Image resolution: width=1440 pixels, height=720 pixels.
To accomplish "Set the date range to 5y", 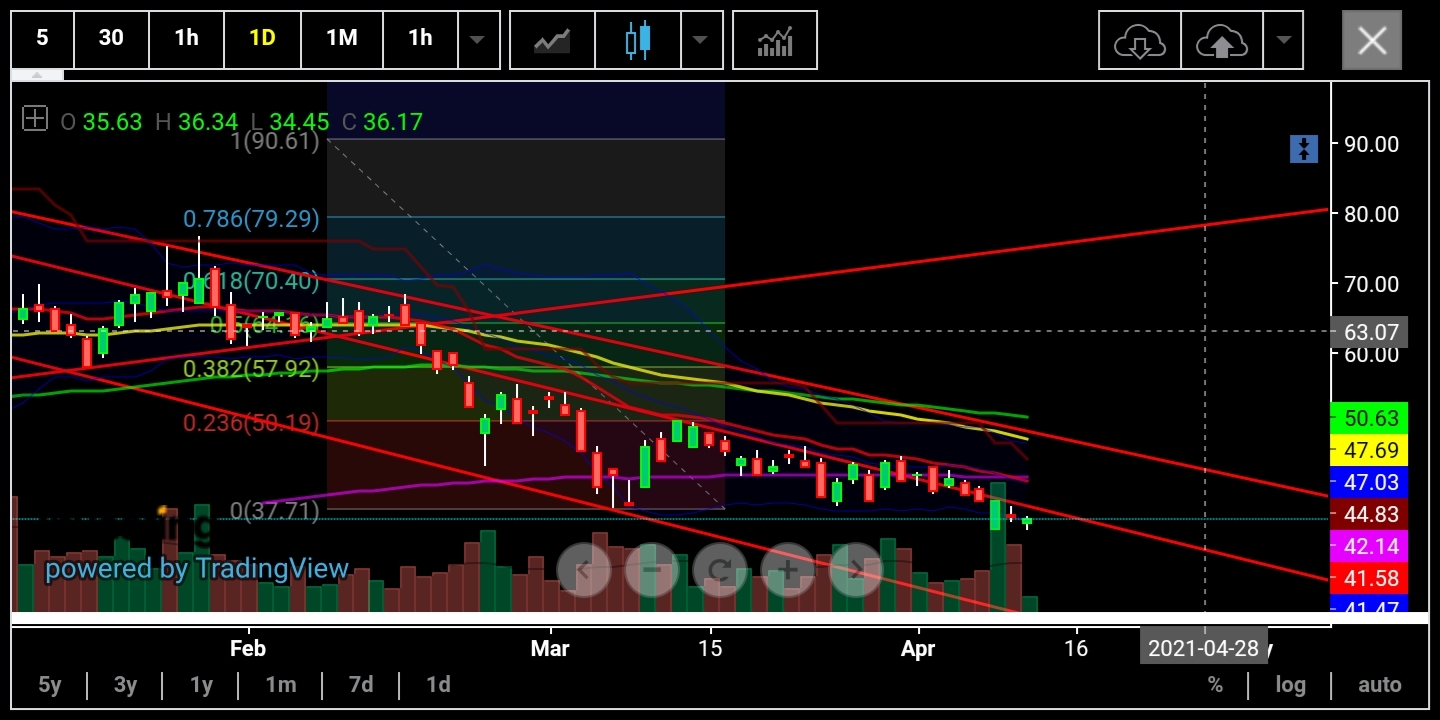I will tap(50, 685).
